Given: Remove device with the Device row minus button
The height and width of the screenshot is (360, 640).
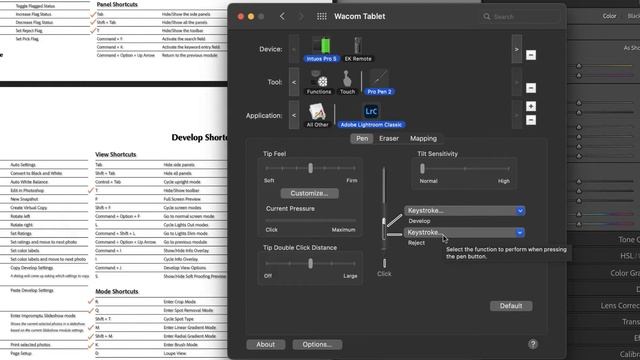Looking at the screenshot, I should (531, 55).
